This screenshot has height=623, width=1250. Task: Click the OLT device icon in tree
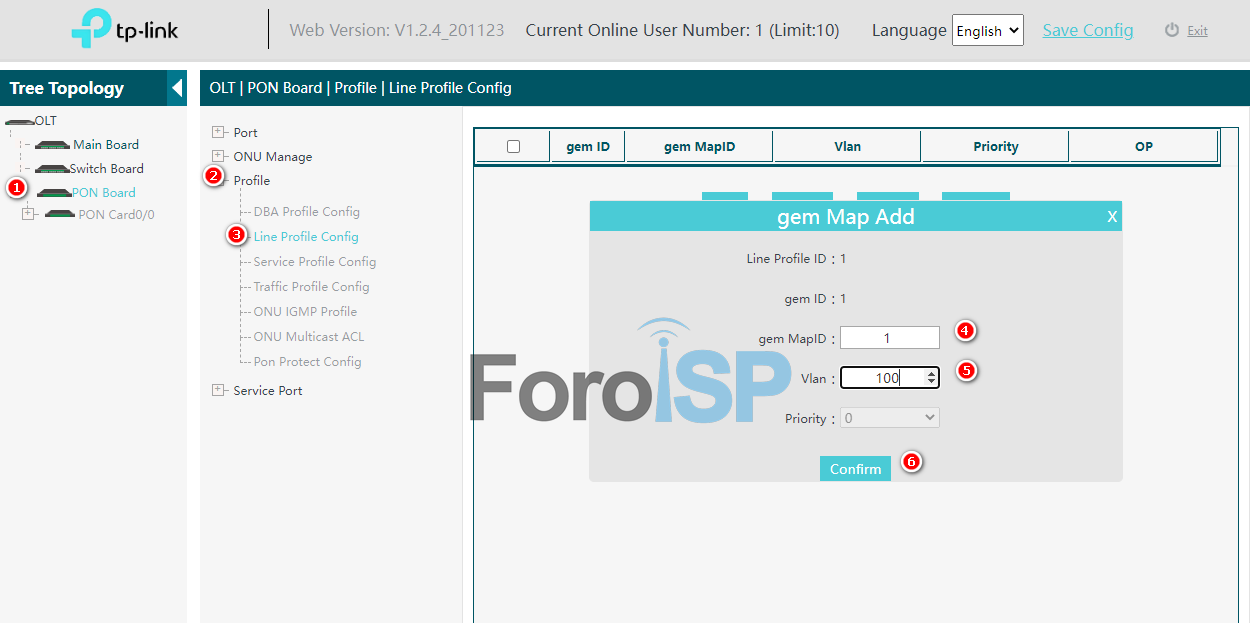19,121
